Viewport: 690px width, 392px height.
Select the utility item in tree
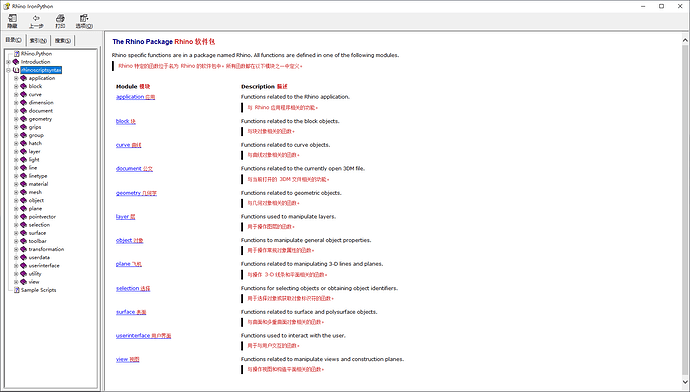point(35,274)
